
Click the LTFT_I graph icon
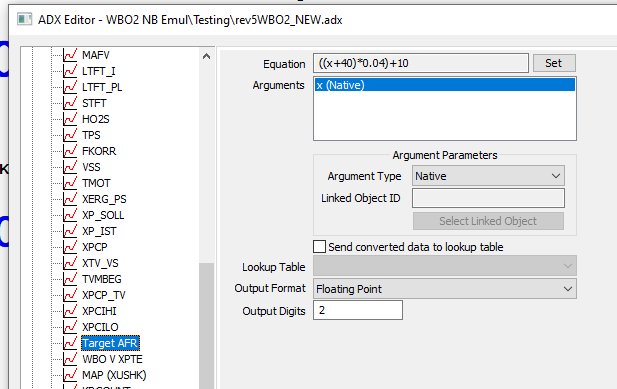click(70, 71)
